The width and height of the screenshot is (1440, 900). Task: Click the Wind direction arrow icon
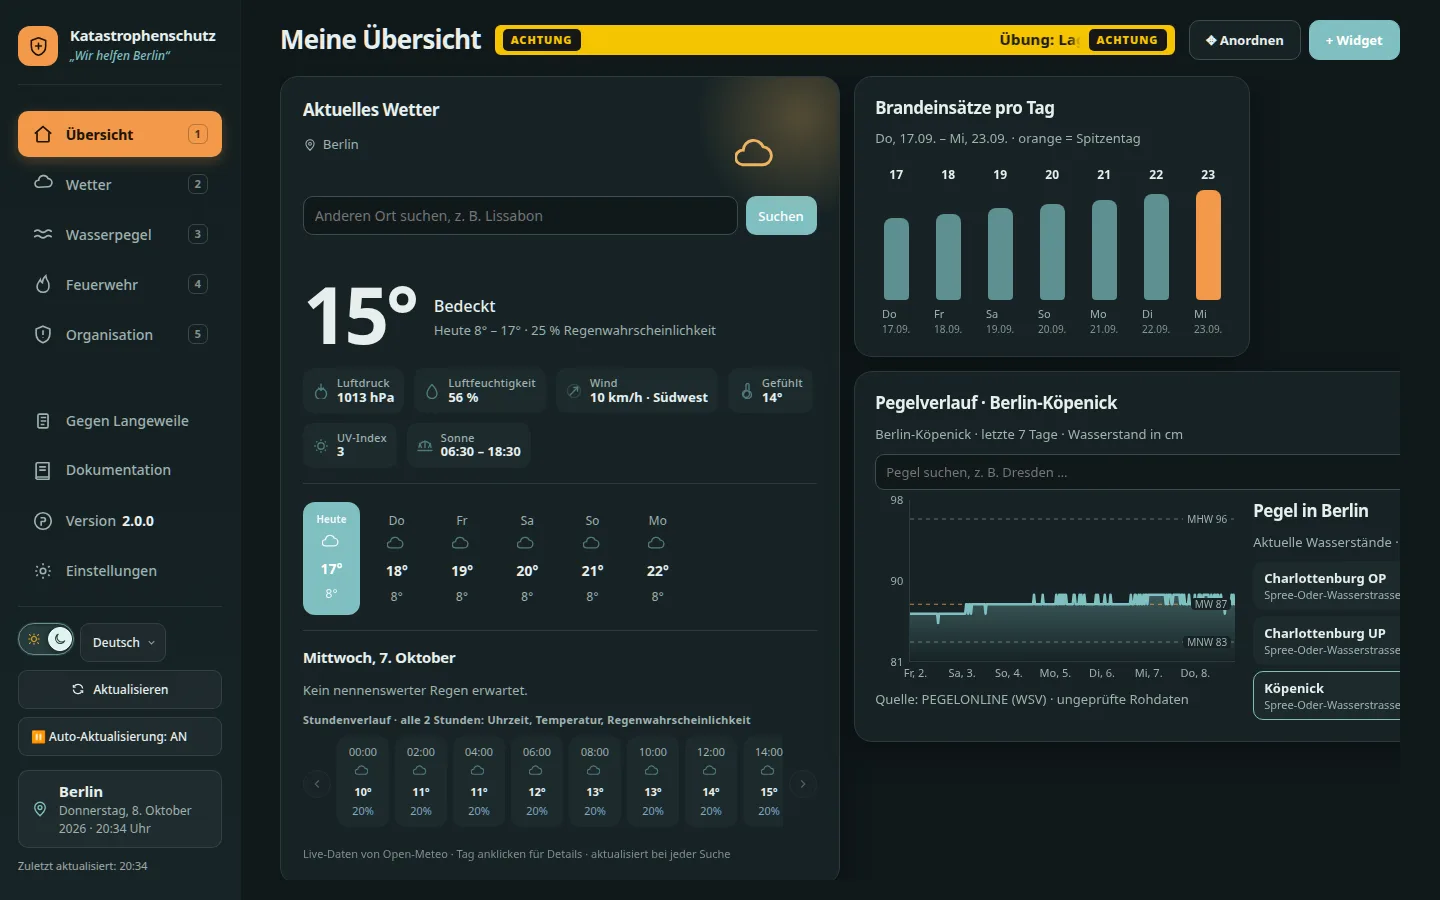[574, 391]
